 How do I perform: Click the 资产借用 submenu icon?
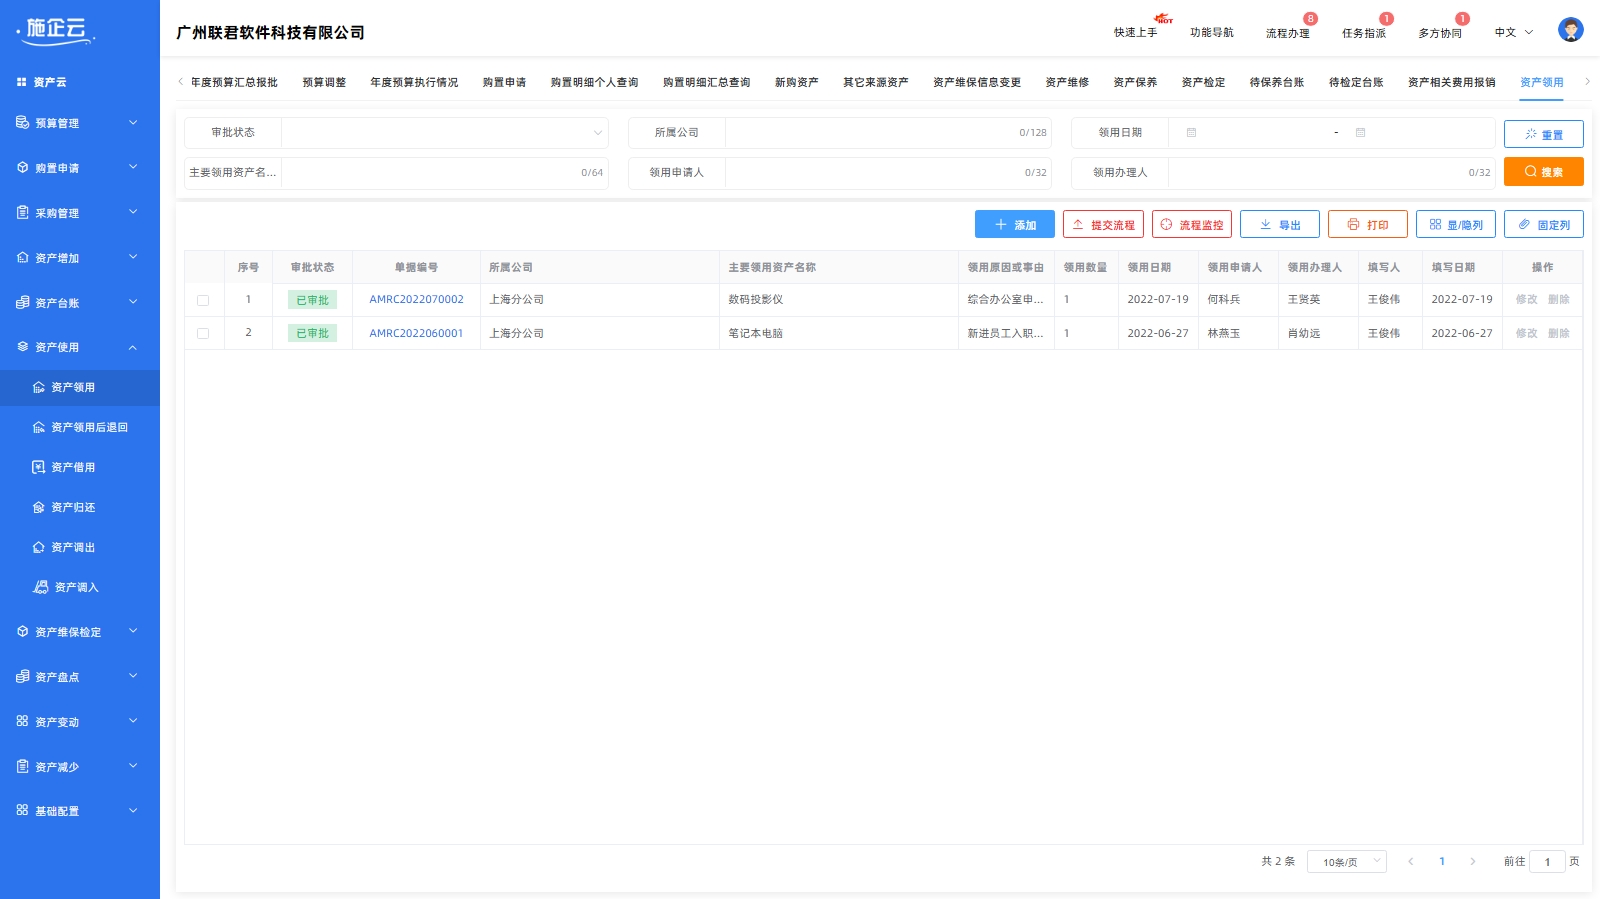(x=38, y=467)
